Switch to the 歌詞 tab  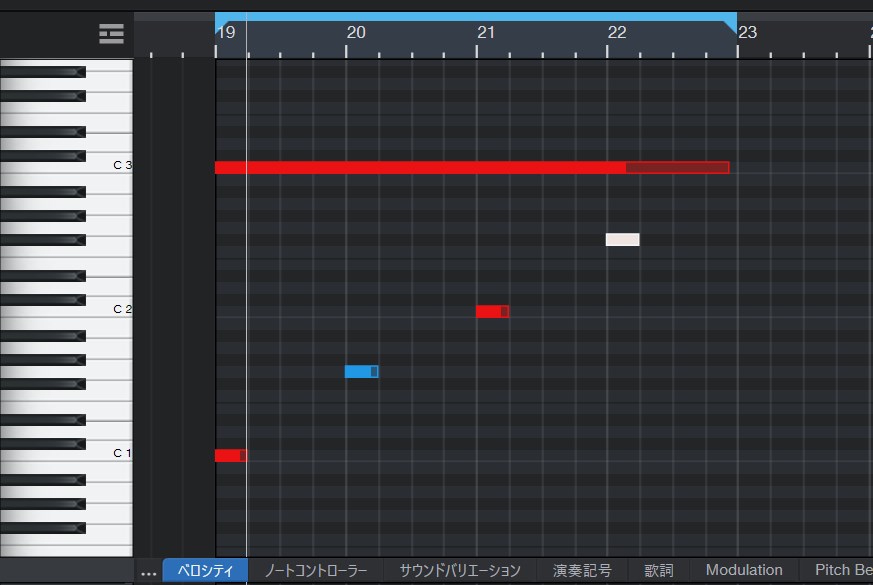pos(659,571)
